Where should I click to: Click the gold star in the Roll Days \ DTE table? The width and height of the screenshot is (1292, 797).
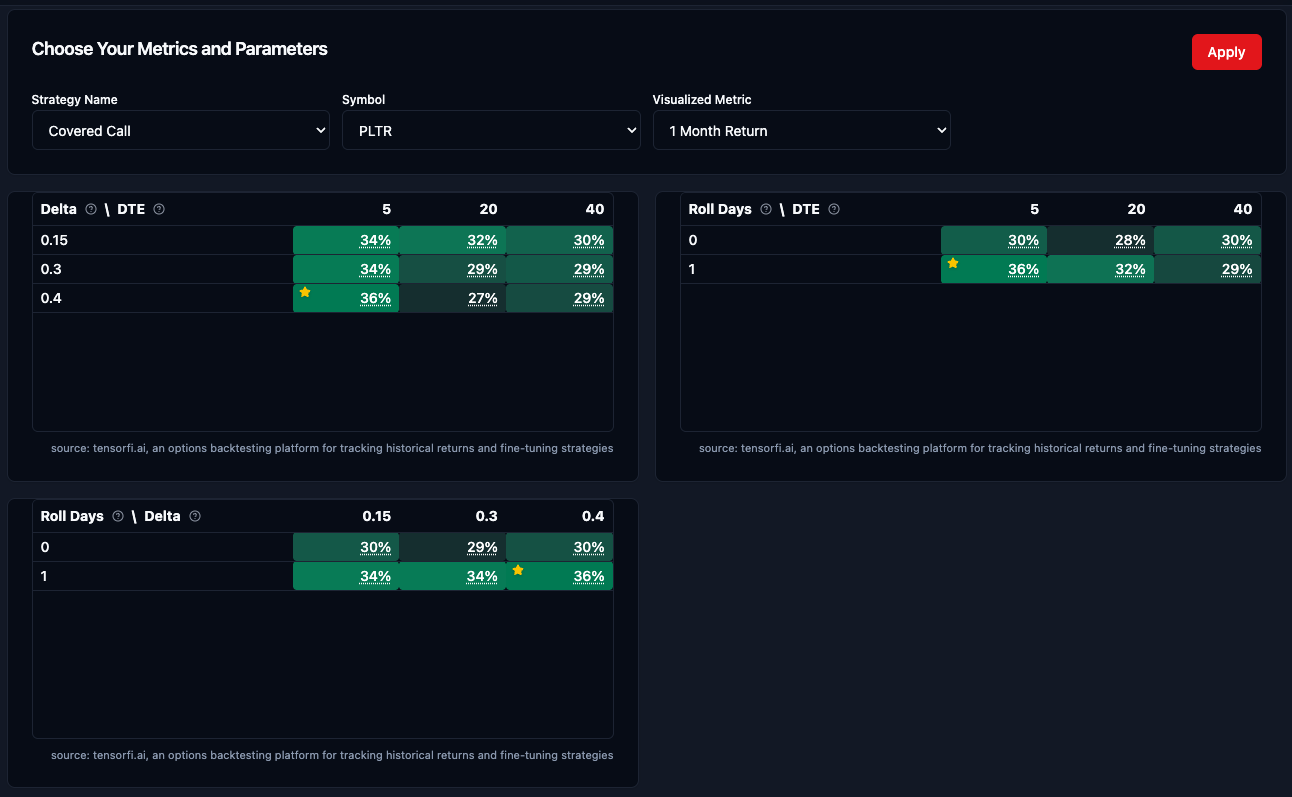click(x=953, y=263)
